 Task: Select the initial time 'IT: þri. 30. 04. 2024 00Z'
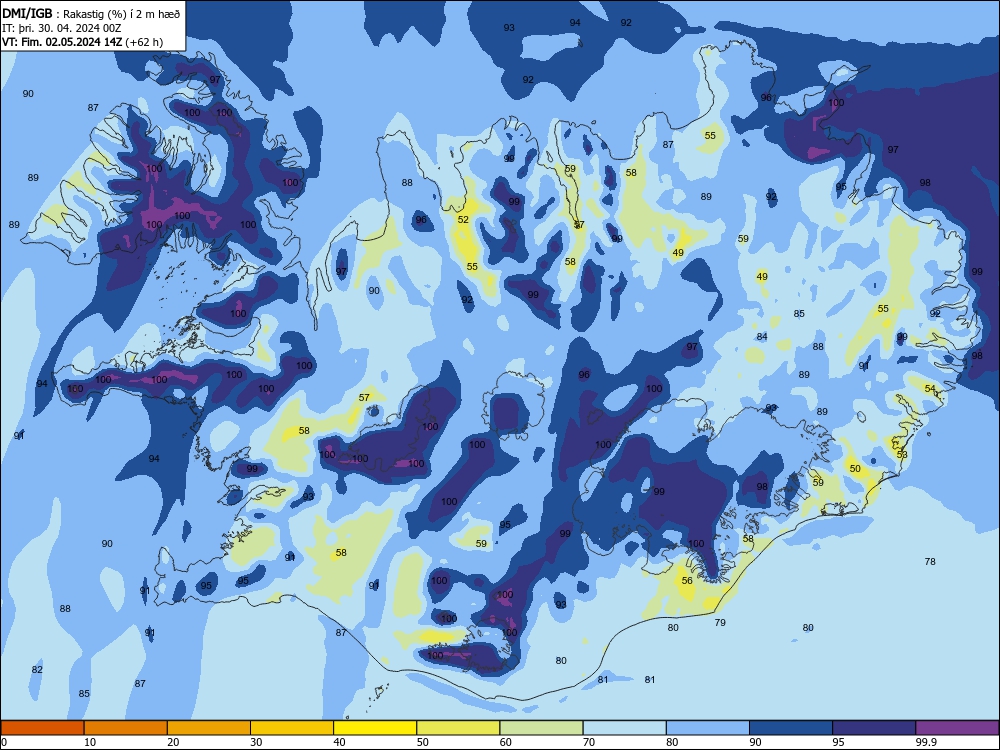pos(61,28)
